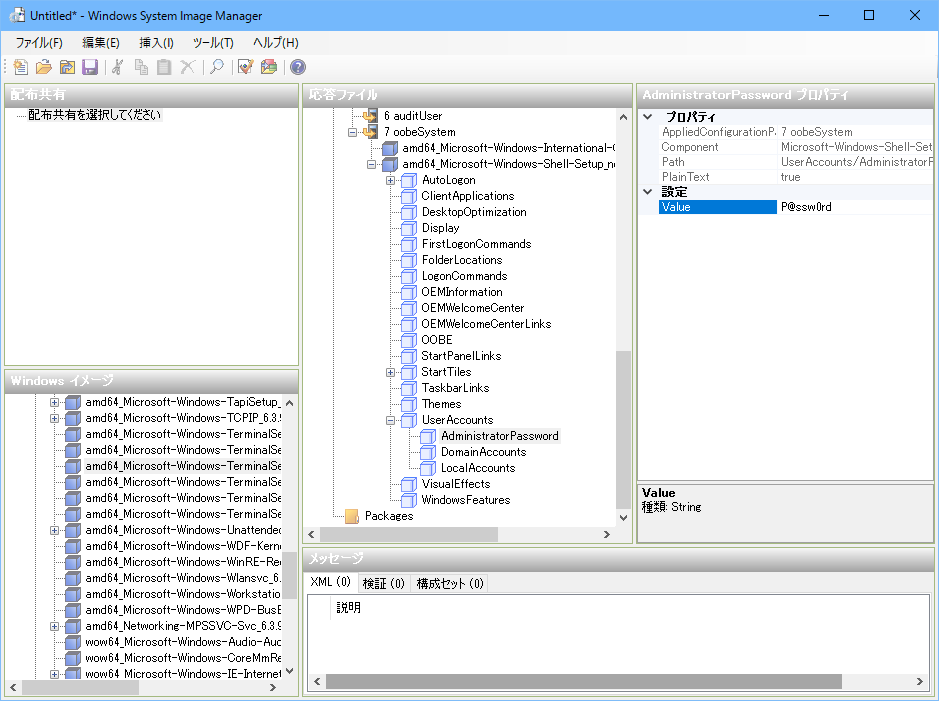Click answer file pane scroll-down arrow
939x701 pixels.
pyautogui.click(x=623, y=518)
